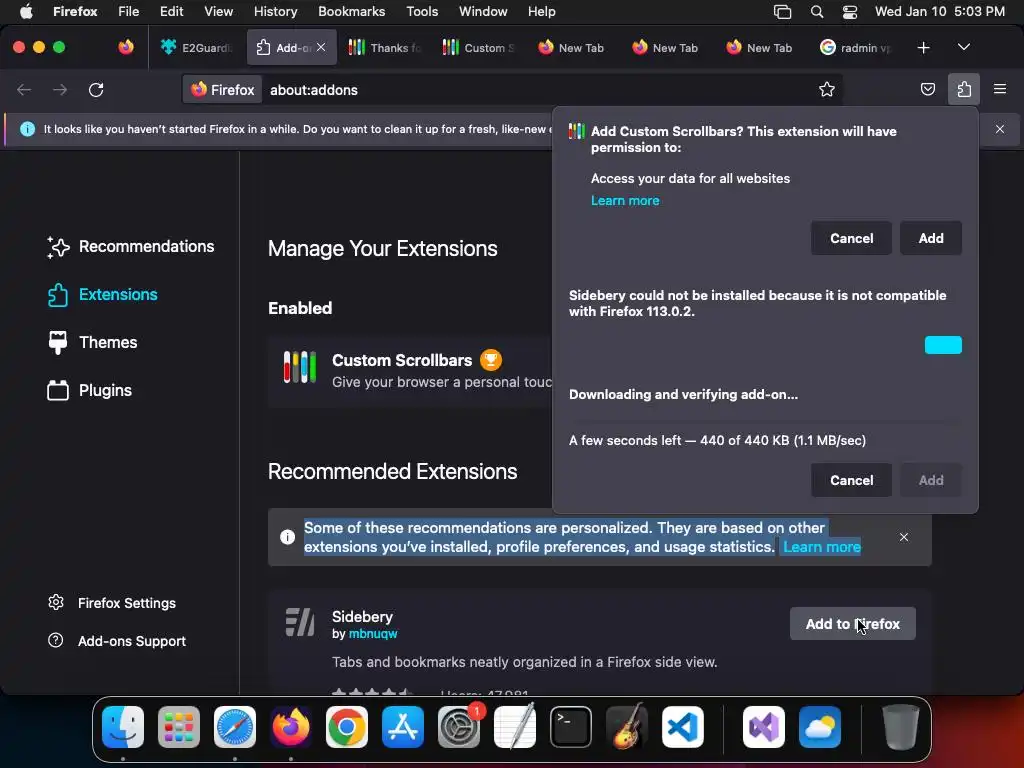The width and height of the screenshot is (1024, 768).
Task: Switch to the Thanks for tab
Action: (x=385, y=48)
